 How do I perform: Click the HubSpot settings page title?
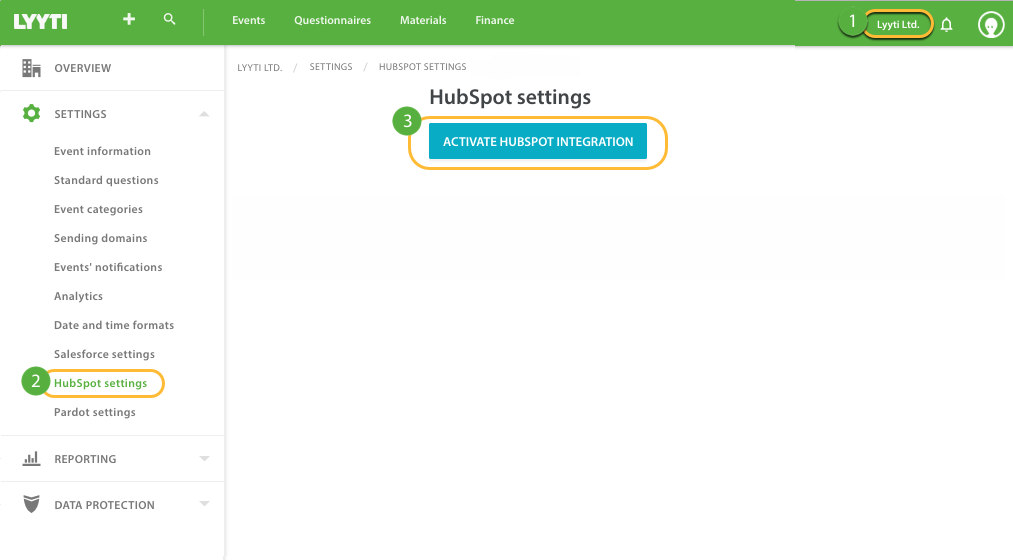click(x=510, y=97)
